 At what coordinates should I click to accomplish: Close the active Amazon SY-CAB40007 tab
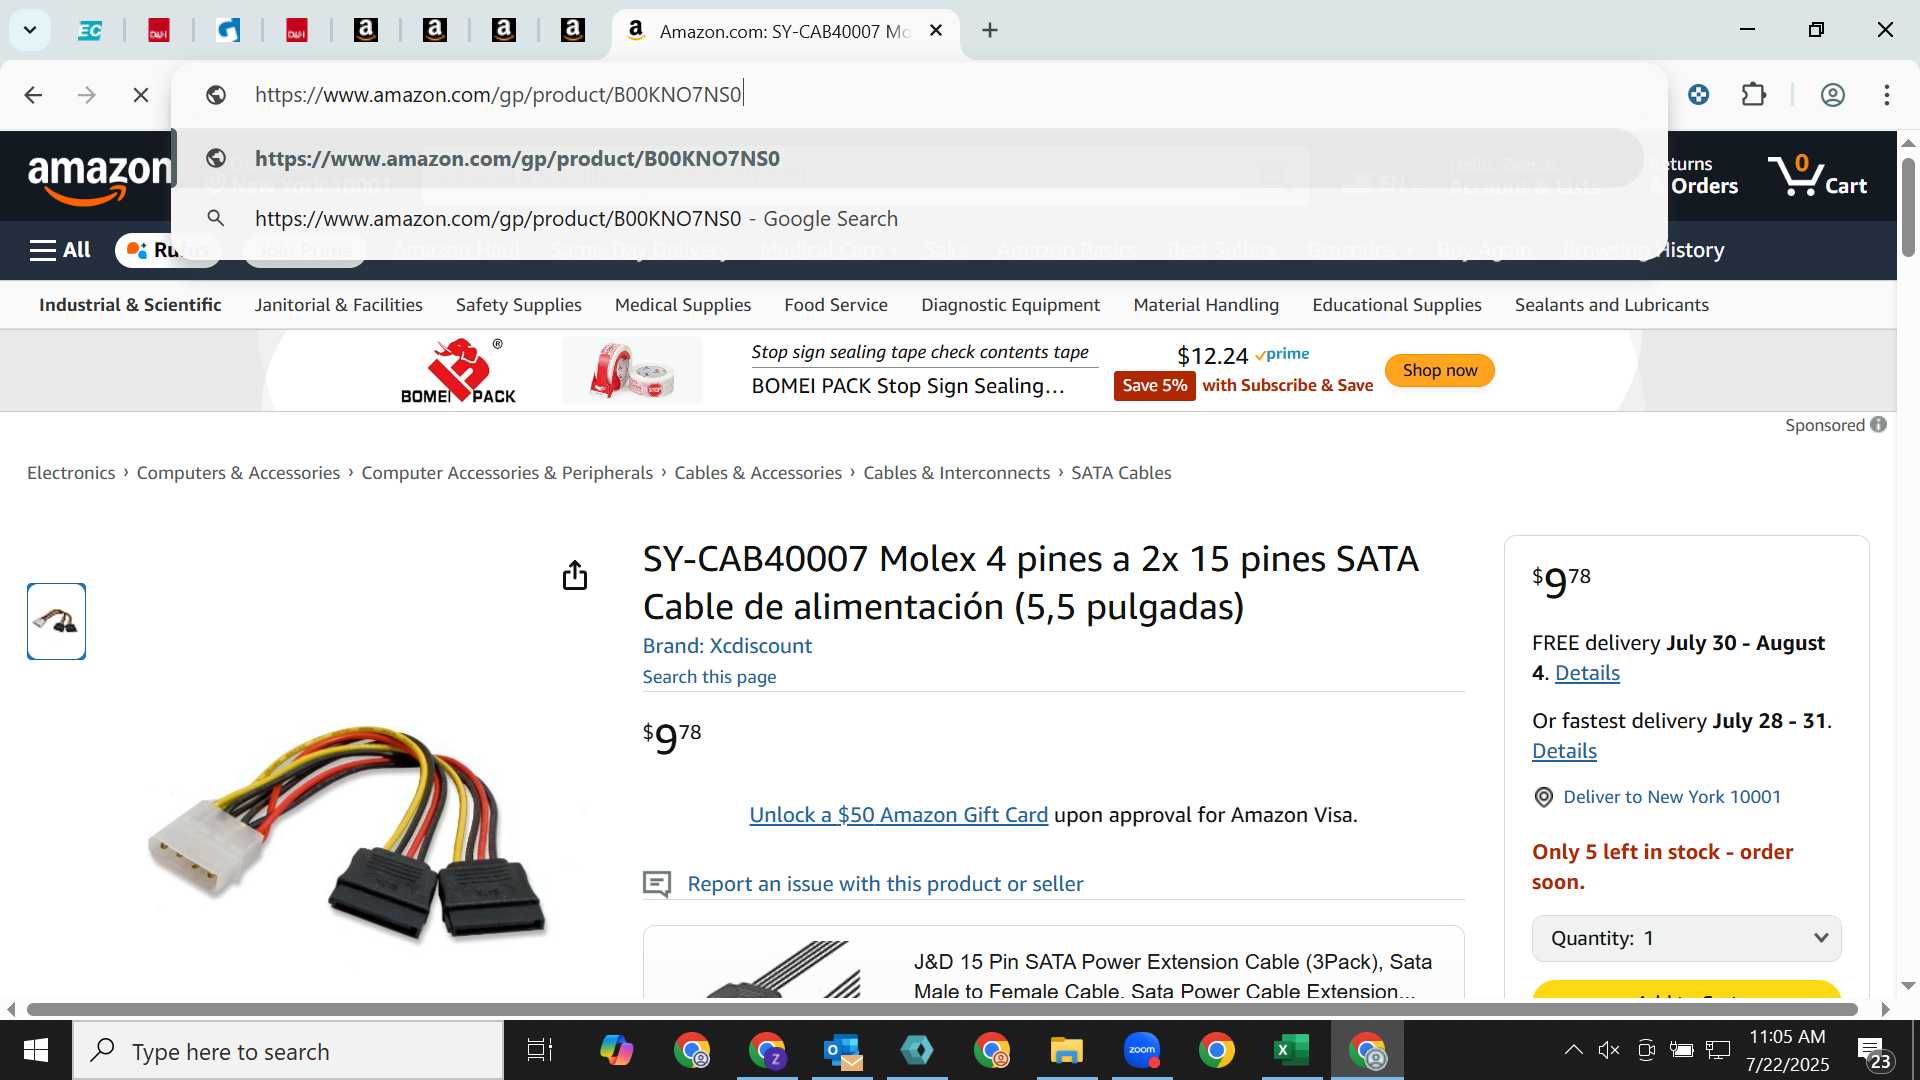coord(936,31)
